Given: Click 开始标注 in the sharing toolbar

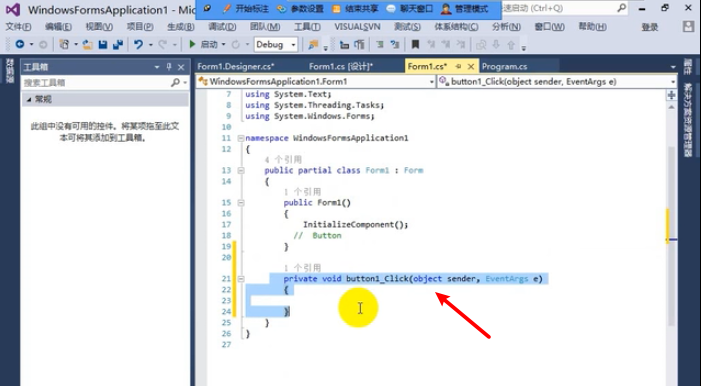Looking at the screenshot, I should pos(246,8).
